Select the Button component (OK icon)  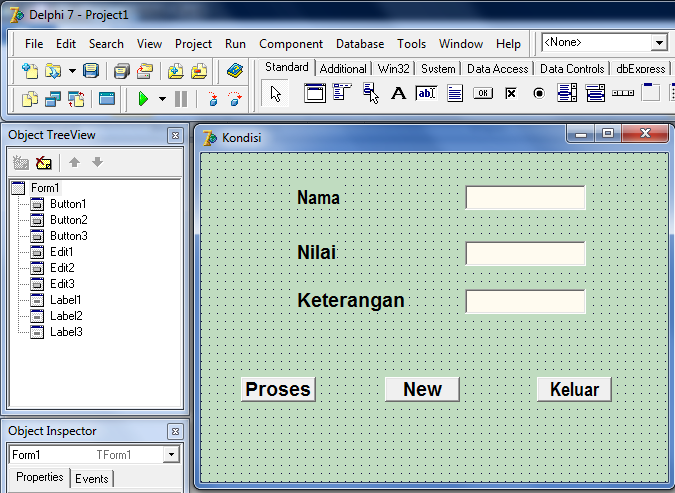tap(483, 93)
